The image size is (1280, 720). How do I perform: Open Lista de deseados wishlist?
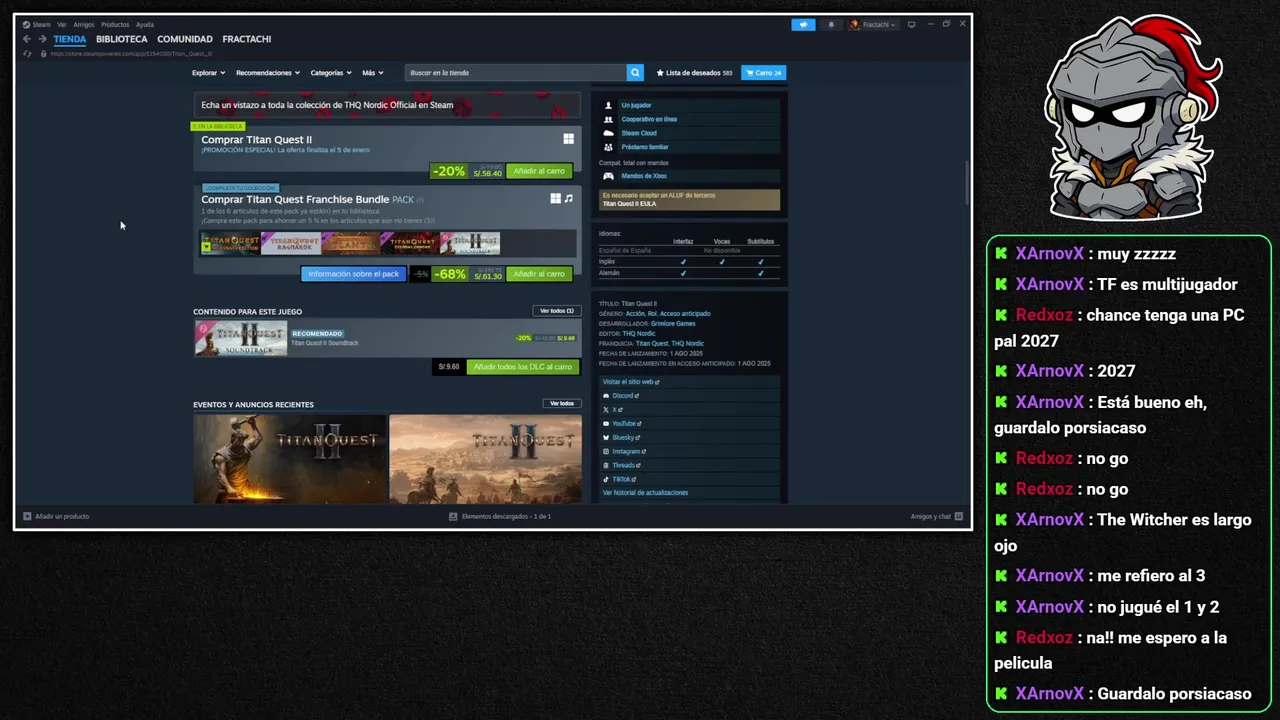(x=694, y=72)
